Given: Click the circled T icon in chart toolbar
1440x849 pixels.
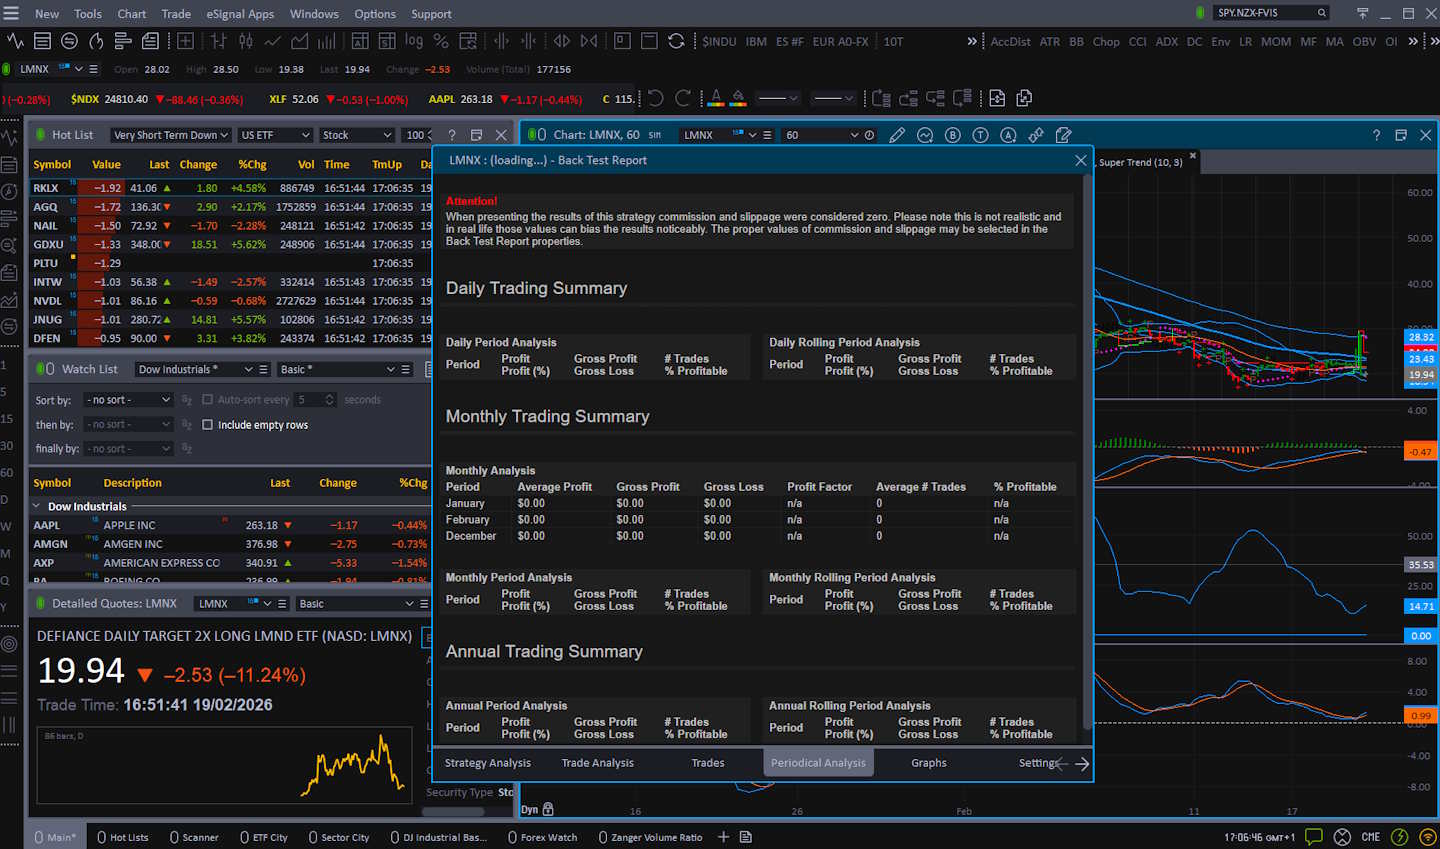Looking at the screenshot, I should (x=980, y=135).
